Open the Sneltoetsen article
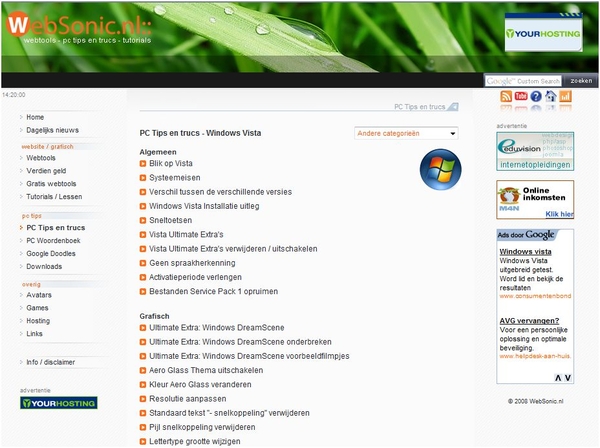The height and width of the screenshot is (448, 600). point(170,220)
